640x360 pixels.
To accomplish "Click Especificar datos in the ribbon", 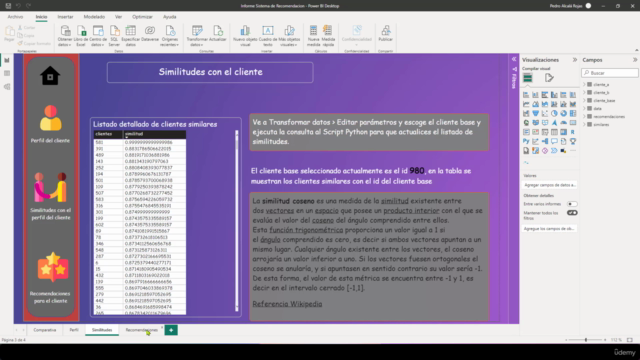I will [x=131, y=36].
